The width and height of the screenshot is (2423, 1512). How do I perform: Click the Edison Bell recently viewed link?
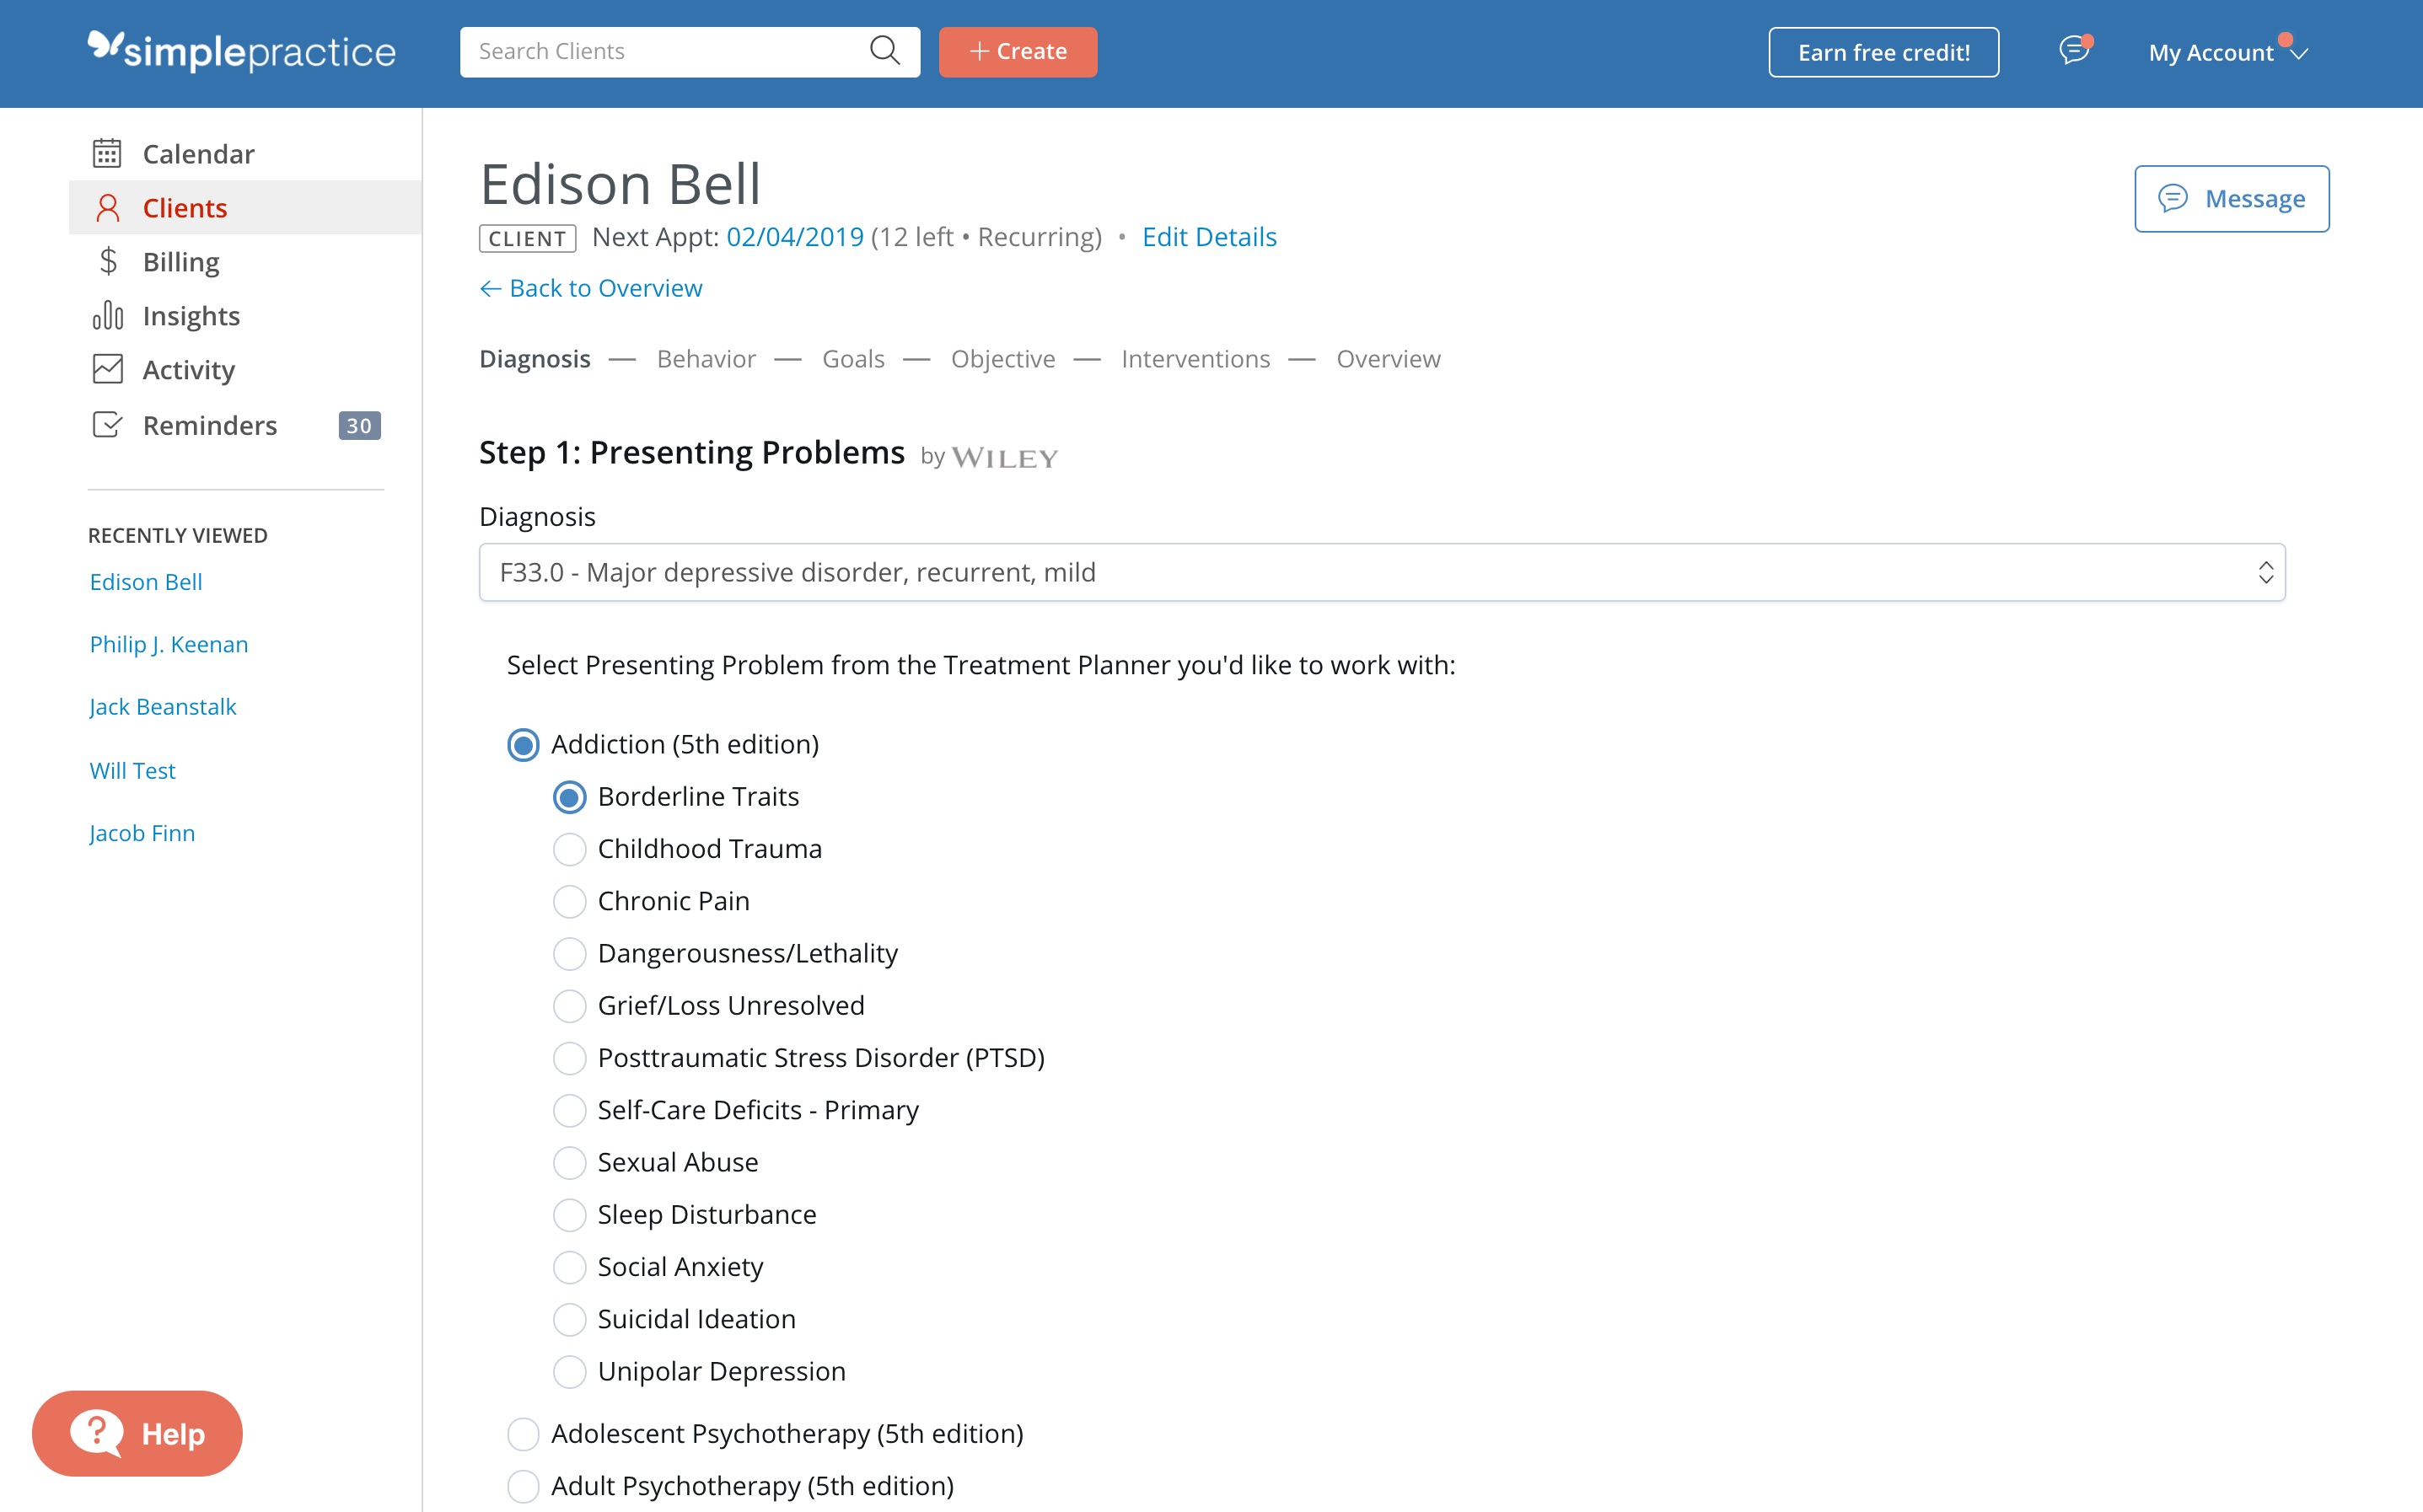(x=144, y=580)
